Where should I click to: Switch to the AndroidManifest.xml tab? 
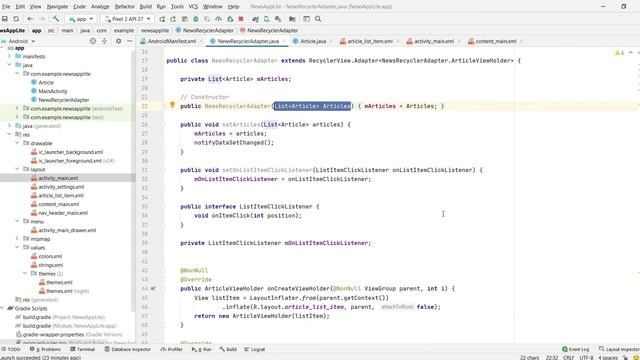pyautogui.click(x=171, y=41)
